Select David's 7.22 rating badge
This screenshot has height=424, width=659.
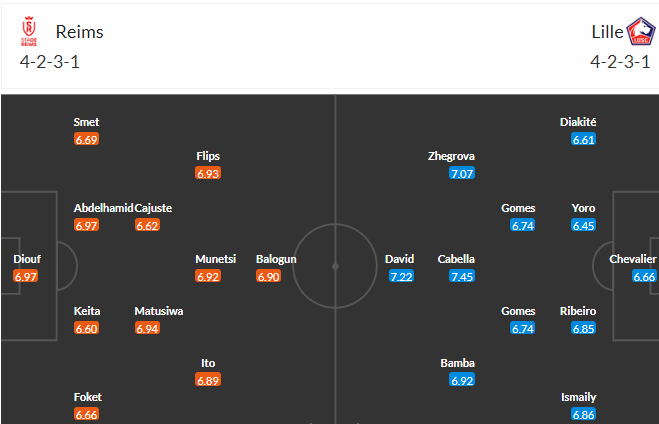pos(401,276)
